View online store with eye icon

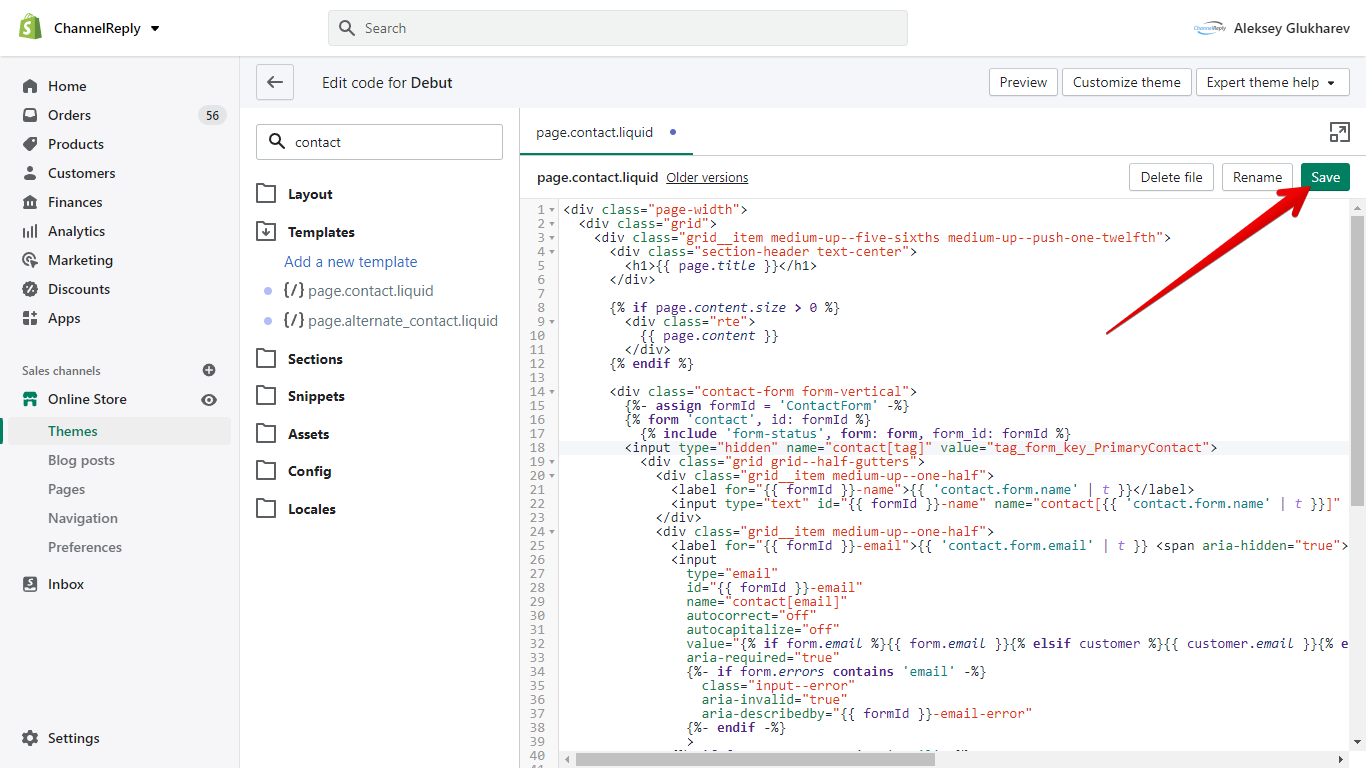(x=209, y=400)
